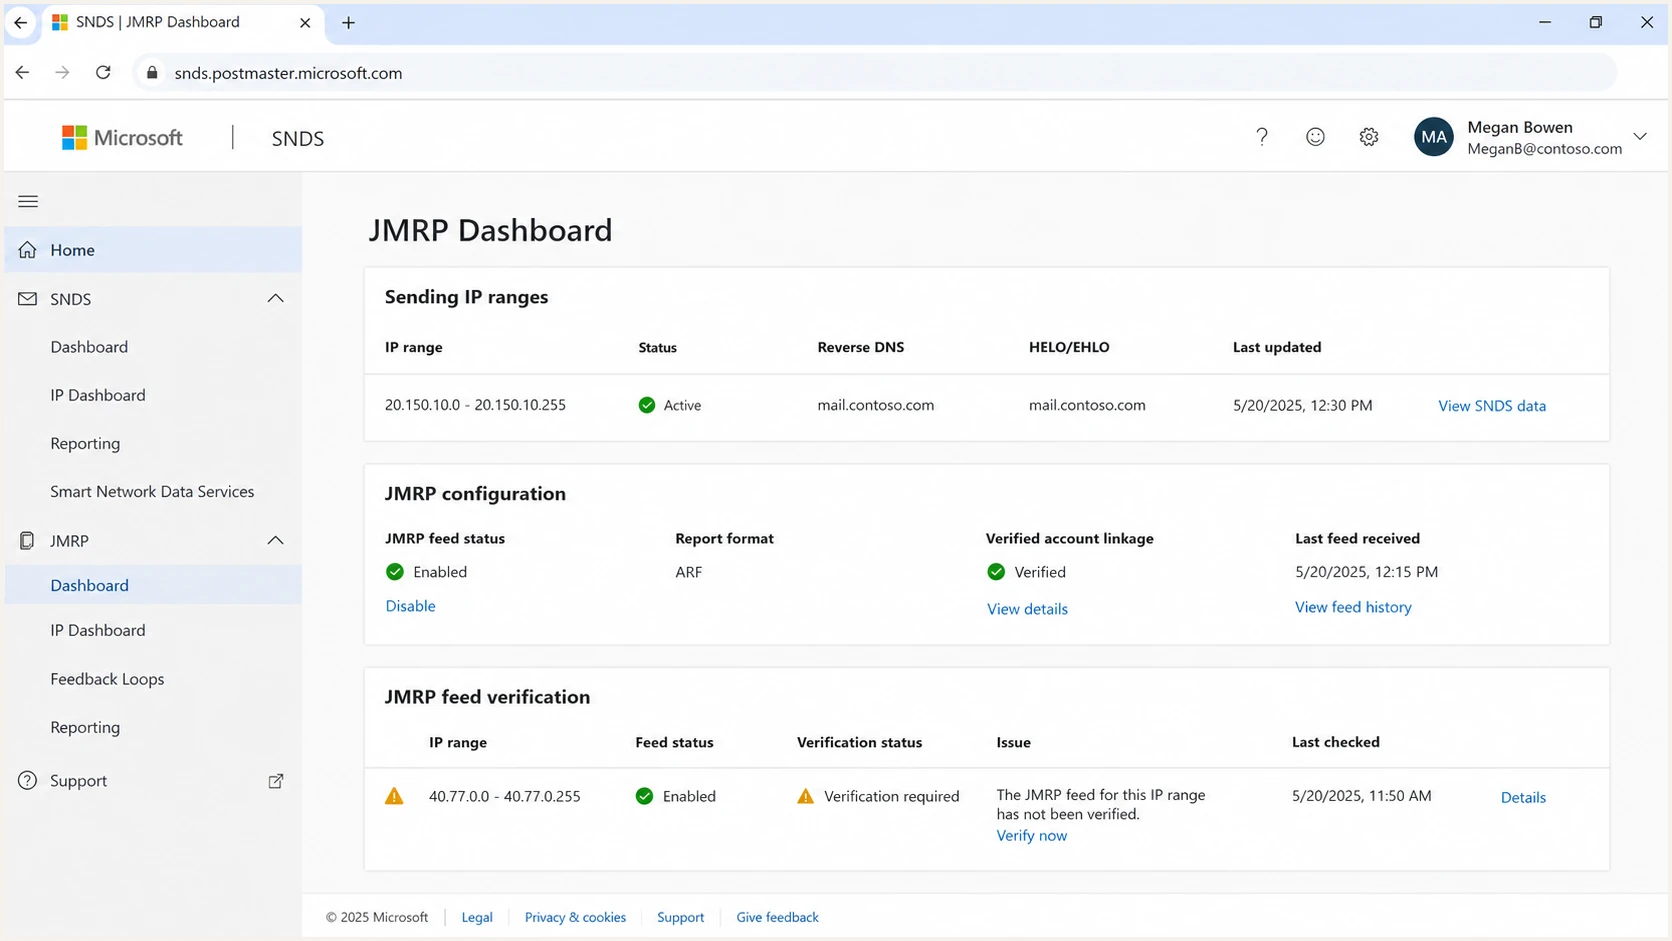Screen dimensions: 1672x941
Task: Click the JMRP clipboard icon
Action: pyautogui.click(x=27, y=541)
